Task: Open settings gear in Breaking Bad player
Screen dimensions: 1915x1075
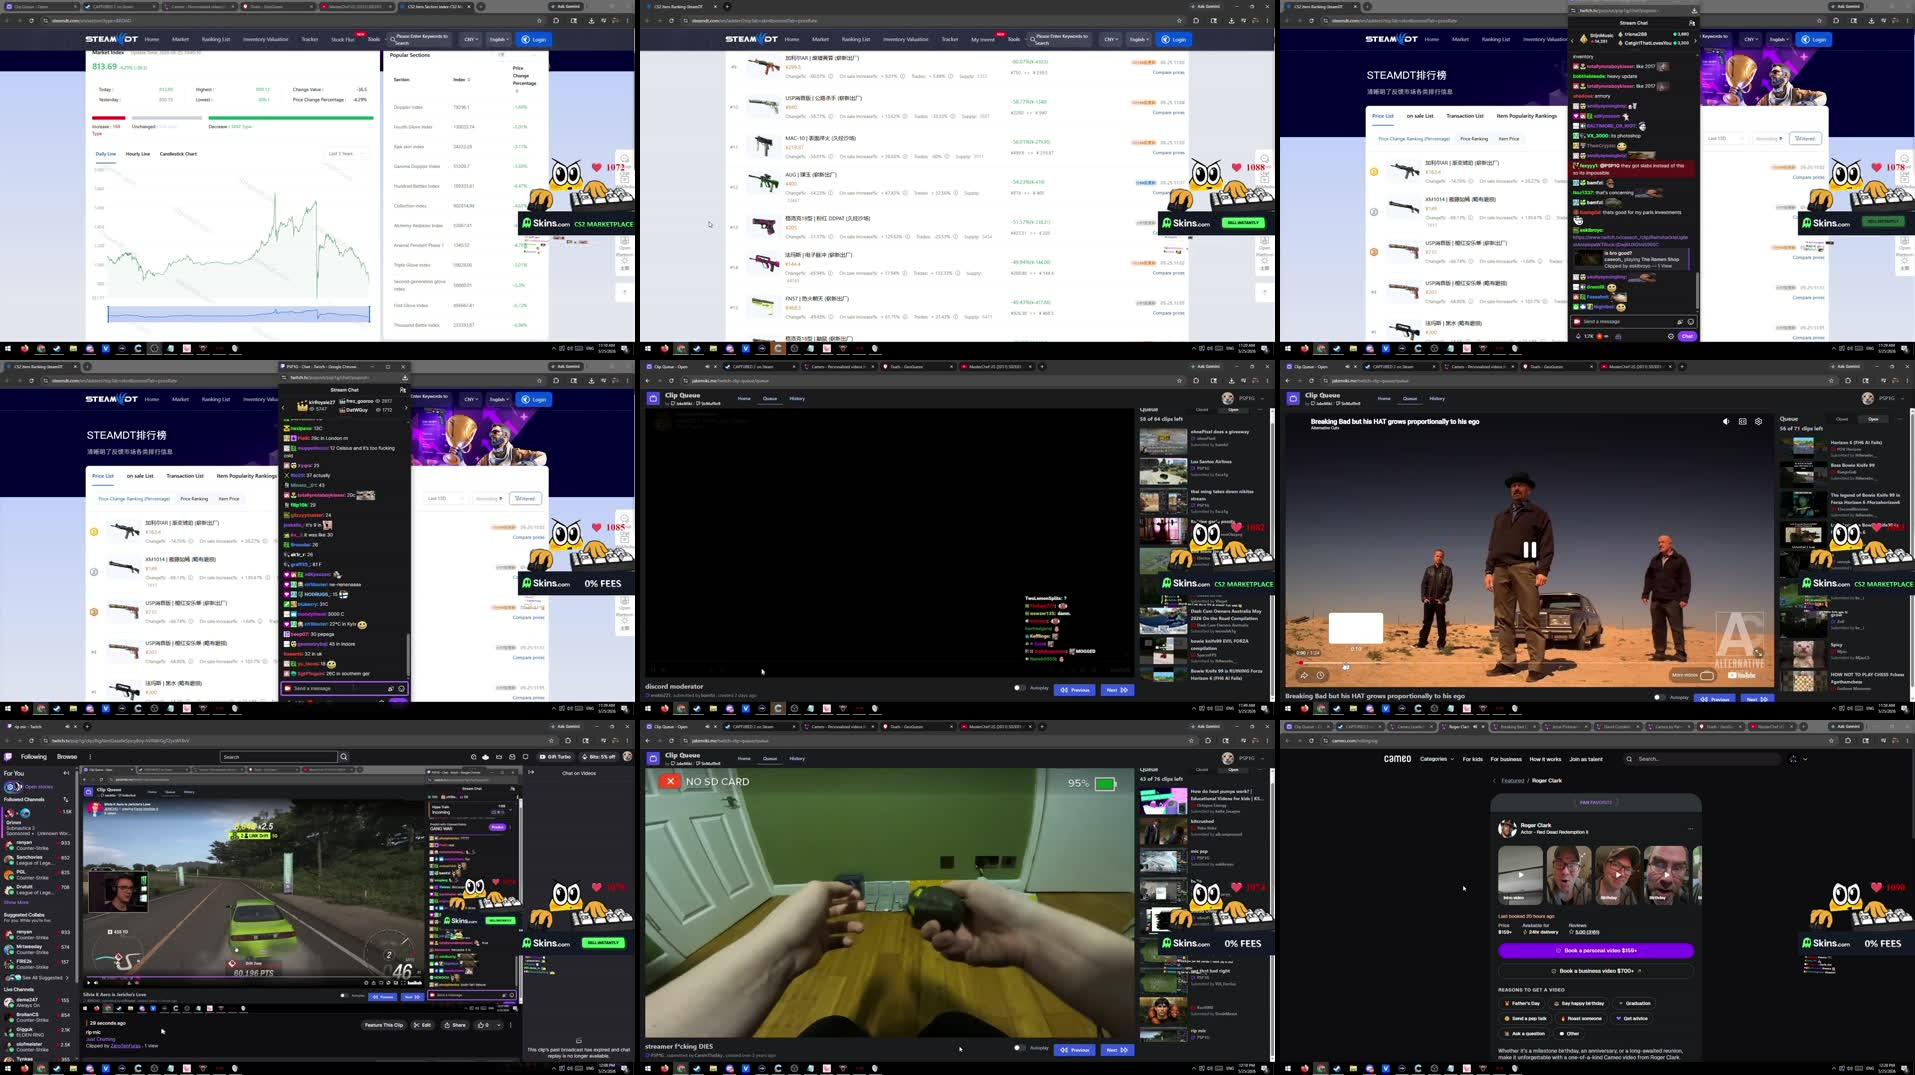Action: (x=1758, y=422)
